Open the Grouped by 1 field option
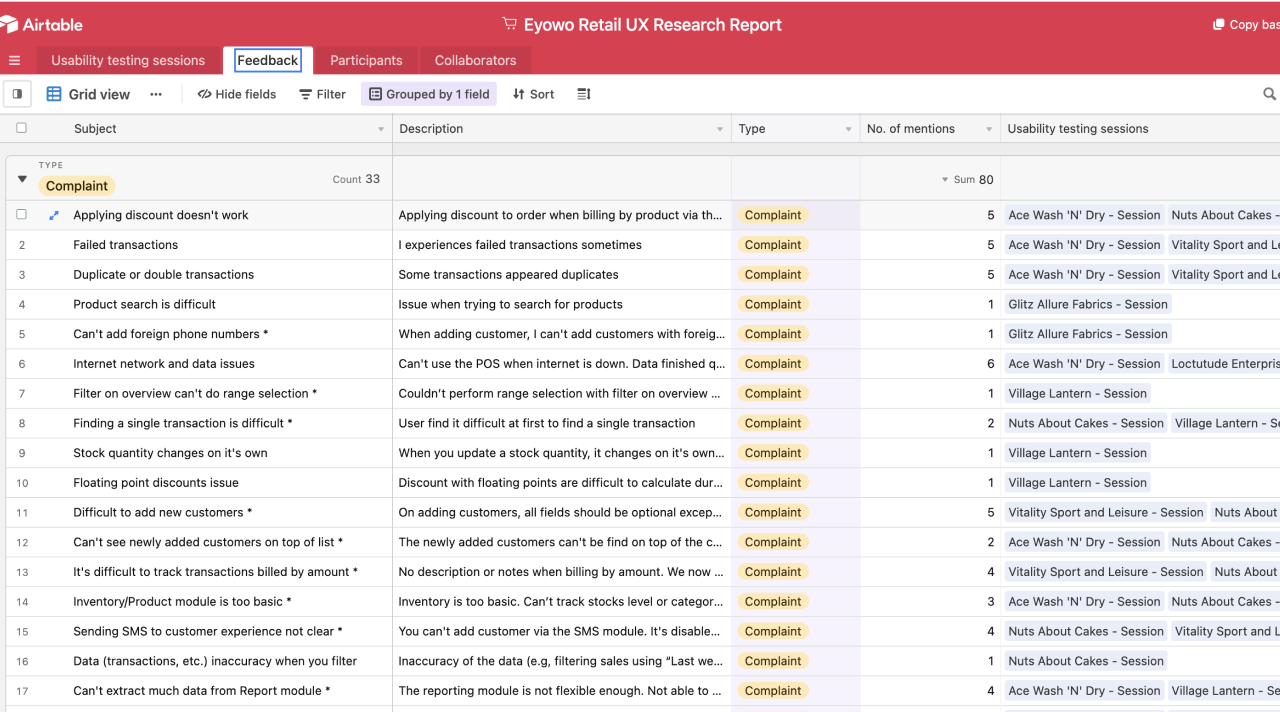1280x712 pixels. tap(429, 94)
